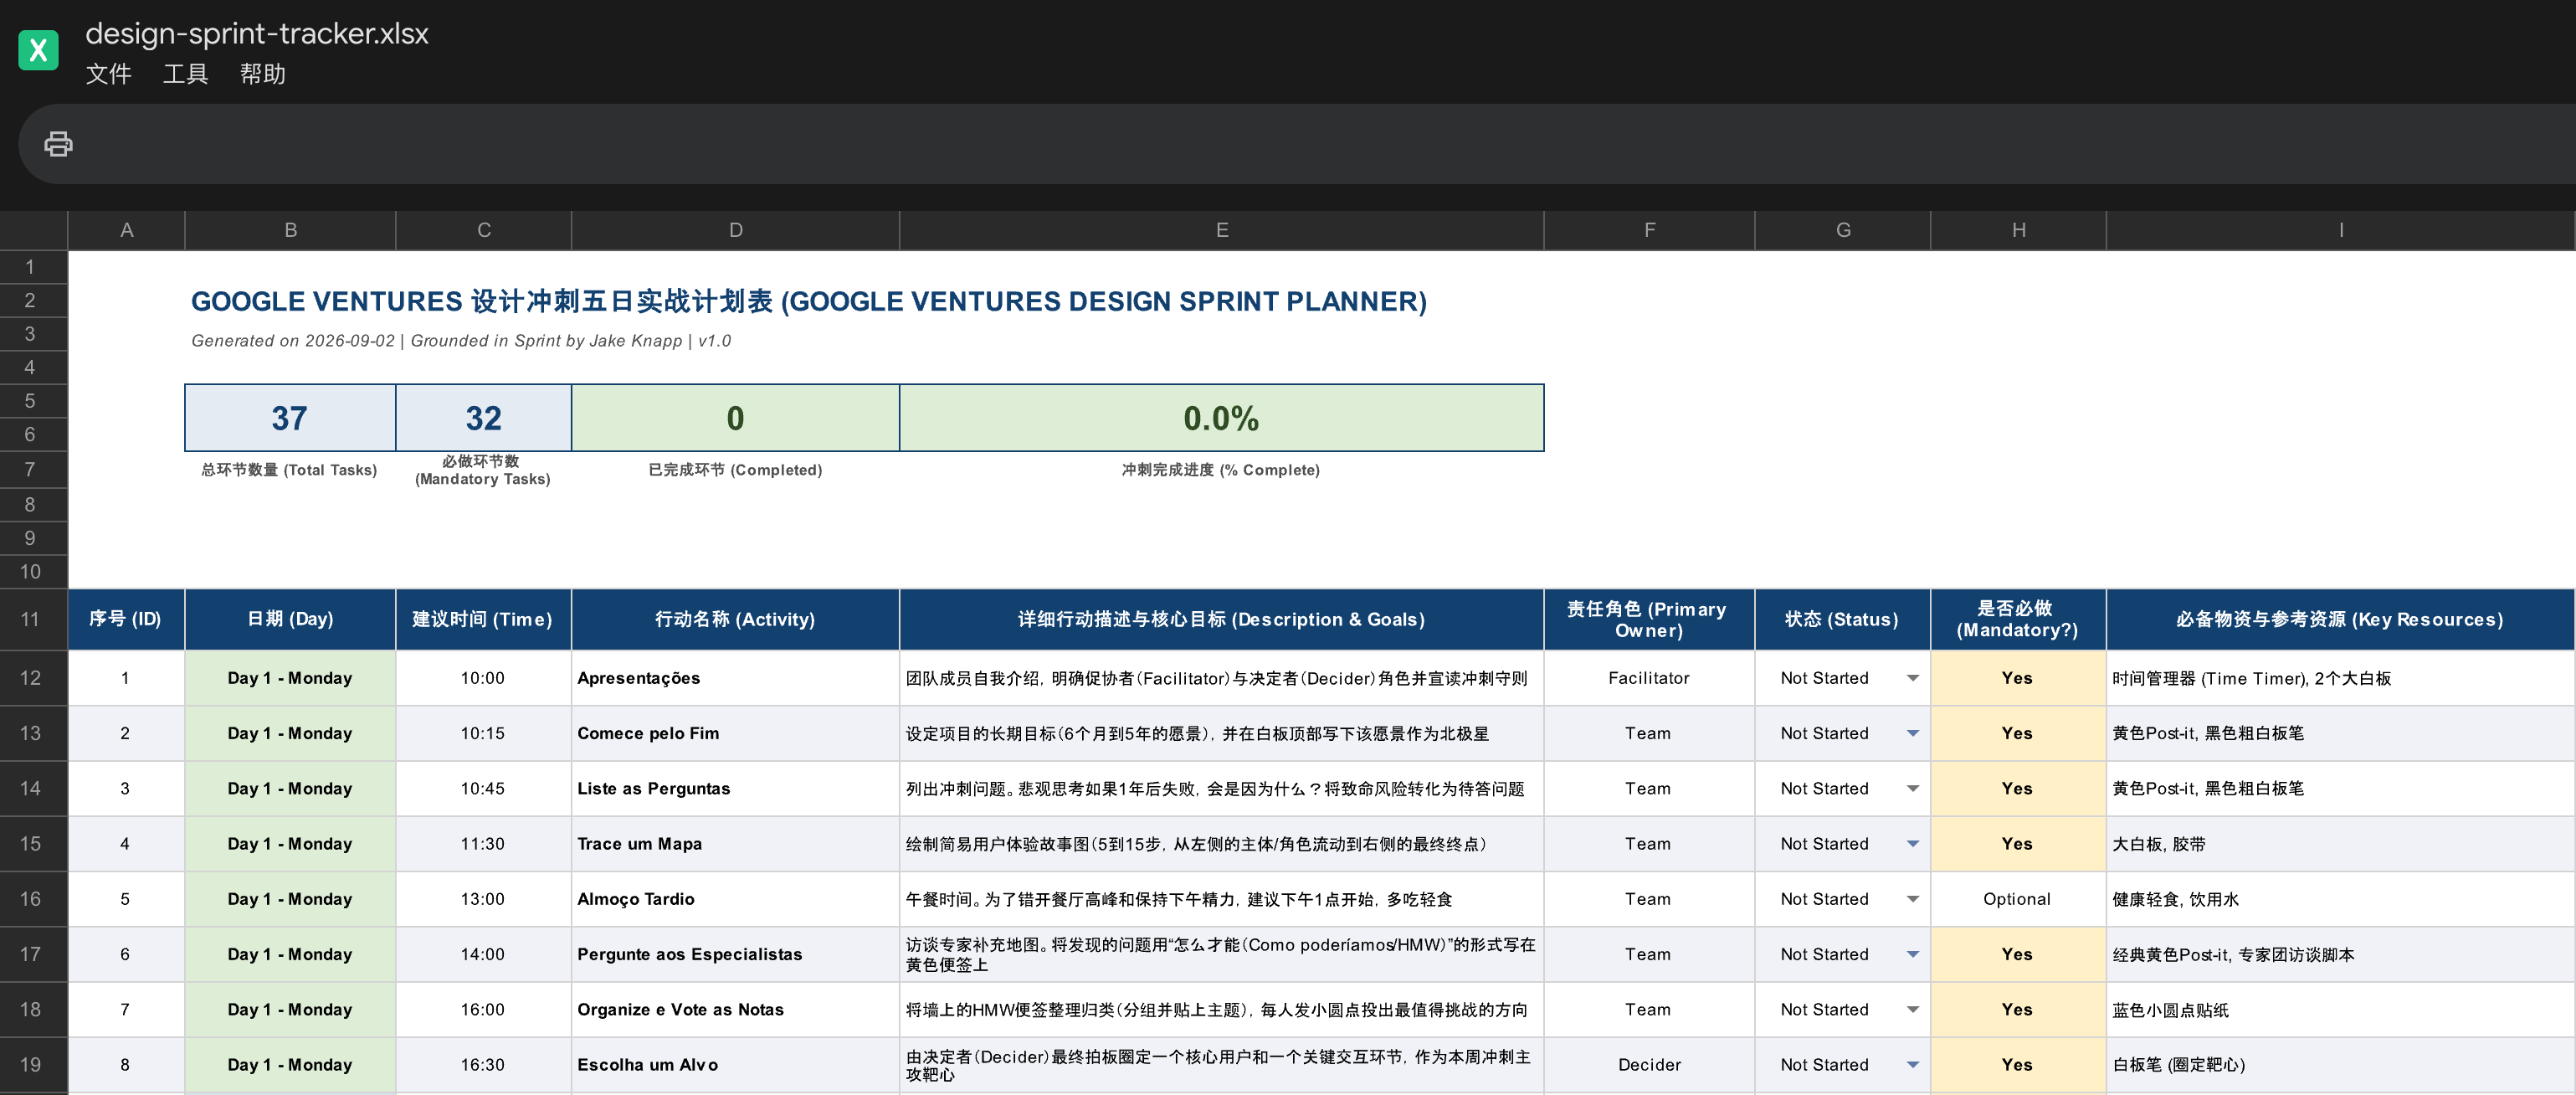This screenshot has height=1095, width=2576.
Task: Select column D header
Action: (x=735, y=230)
